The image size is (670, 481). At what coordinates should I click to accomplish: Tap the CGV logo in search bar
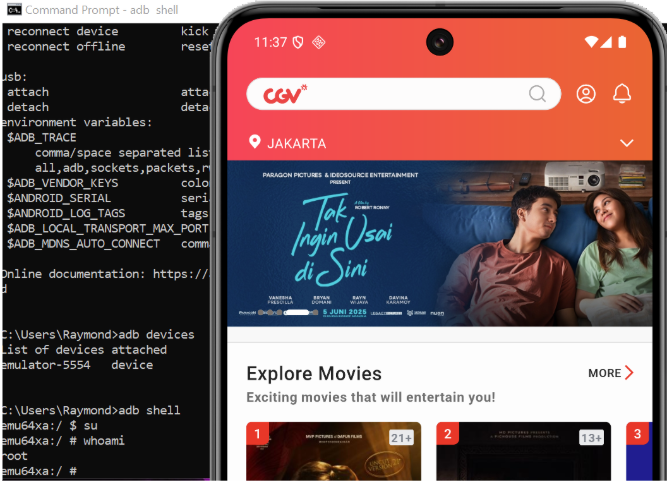[x=285, y=94]
